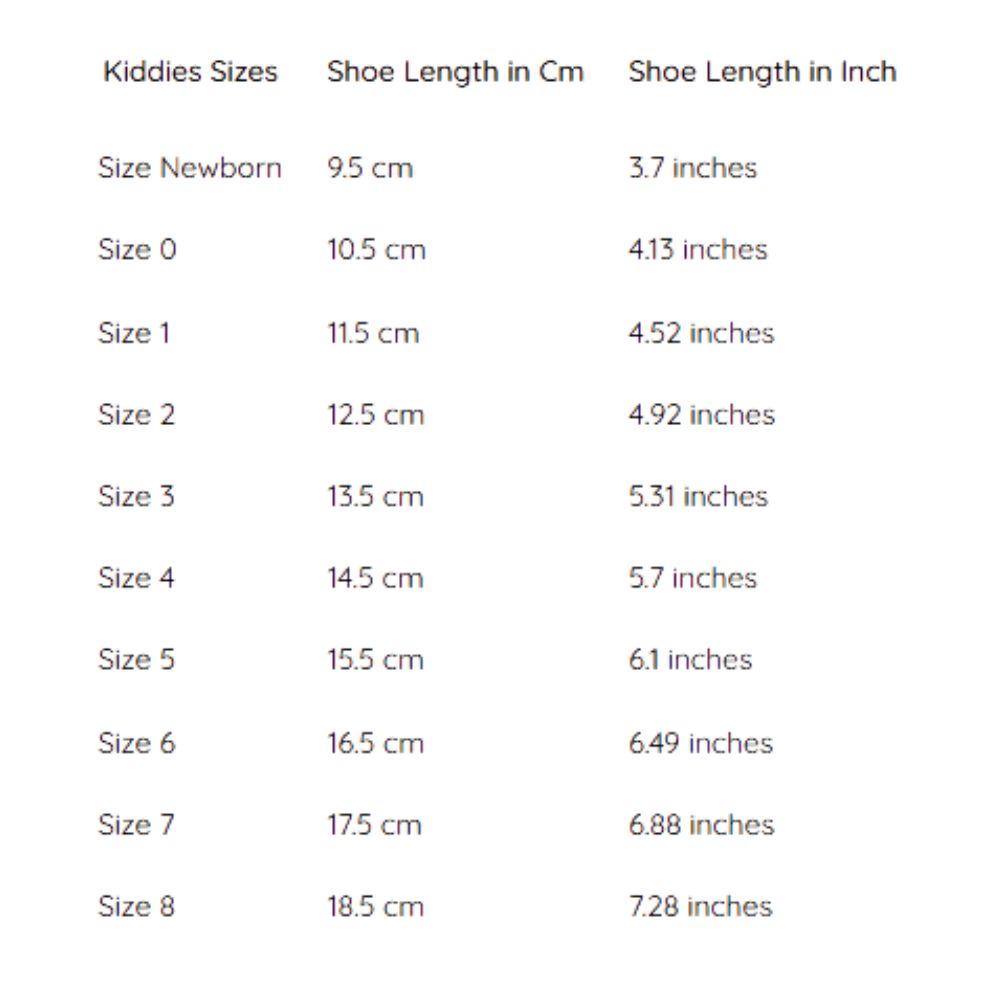Click the 4.52 inches value
1000x1000 pixels.
point(701,332)
